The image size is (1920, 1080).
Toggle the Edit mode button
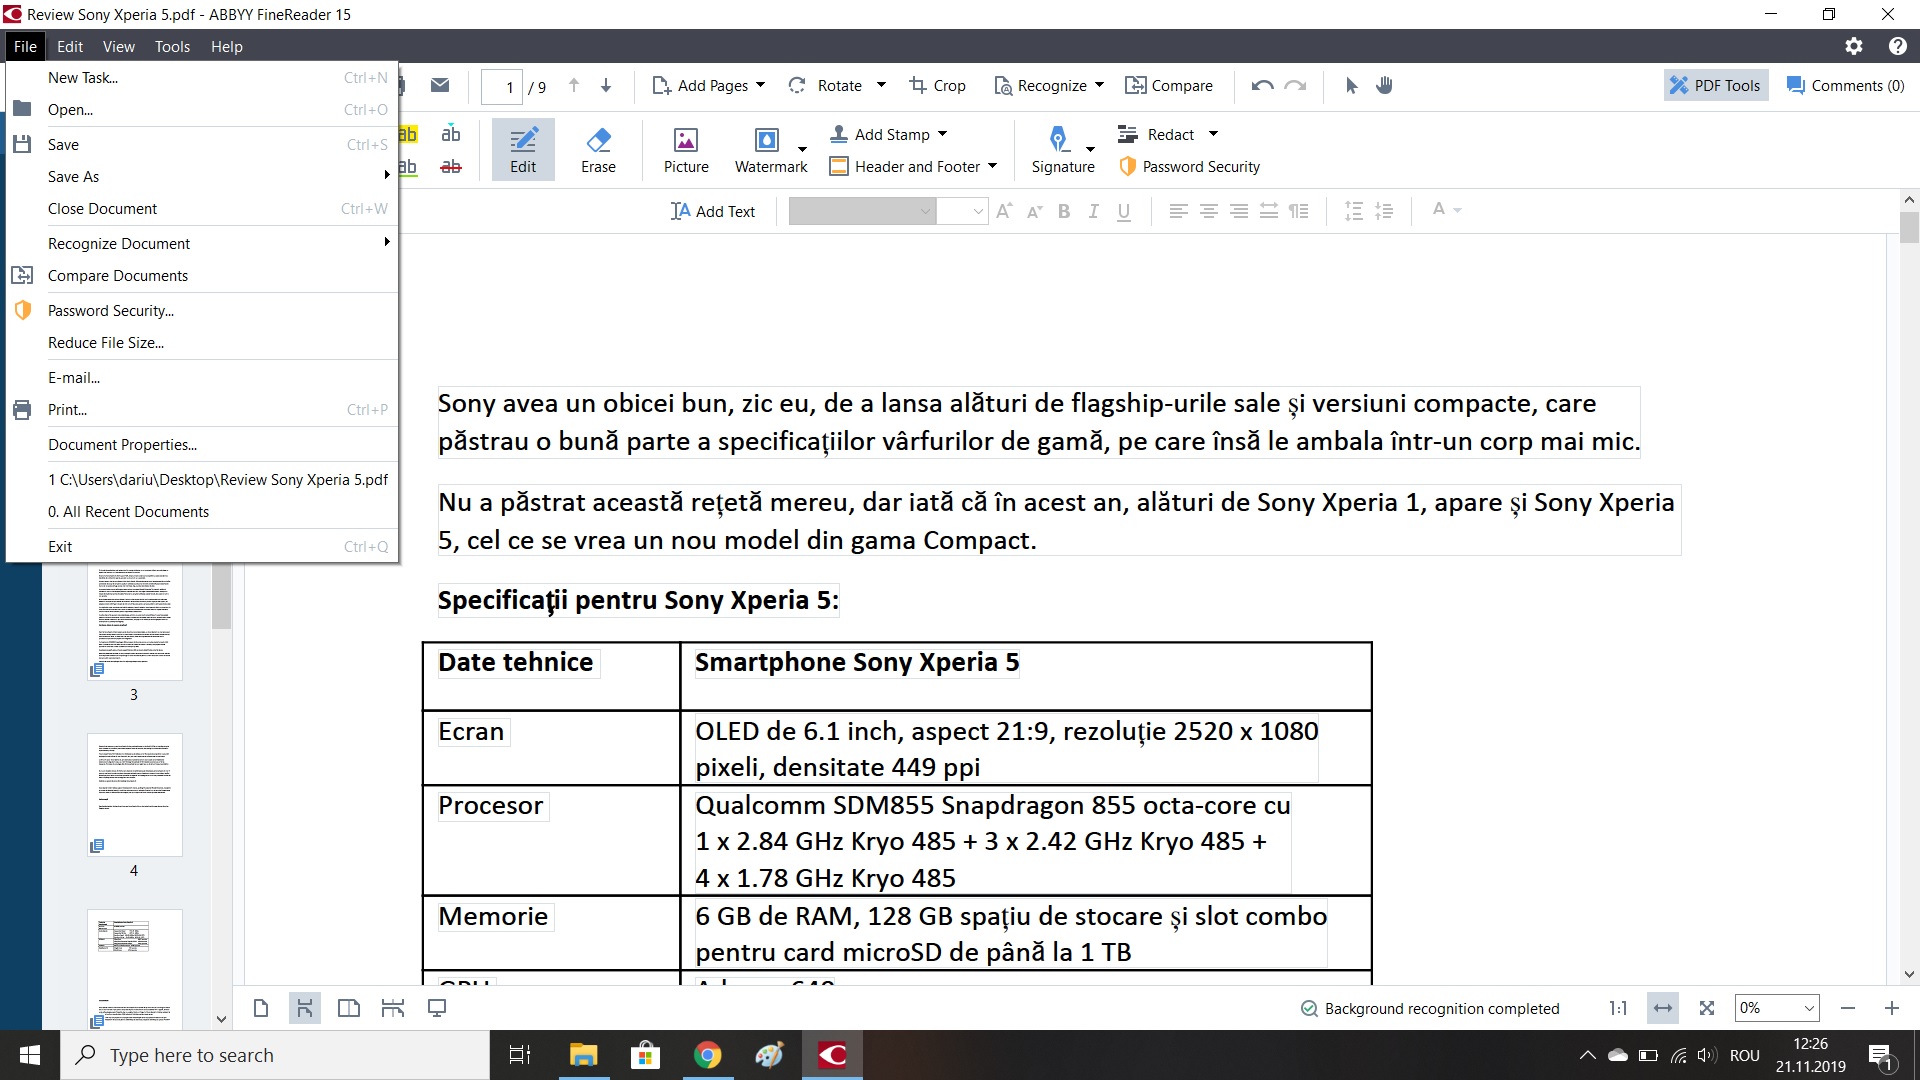pos(523,149)
